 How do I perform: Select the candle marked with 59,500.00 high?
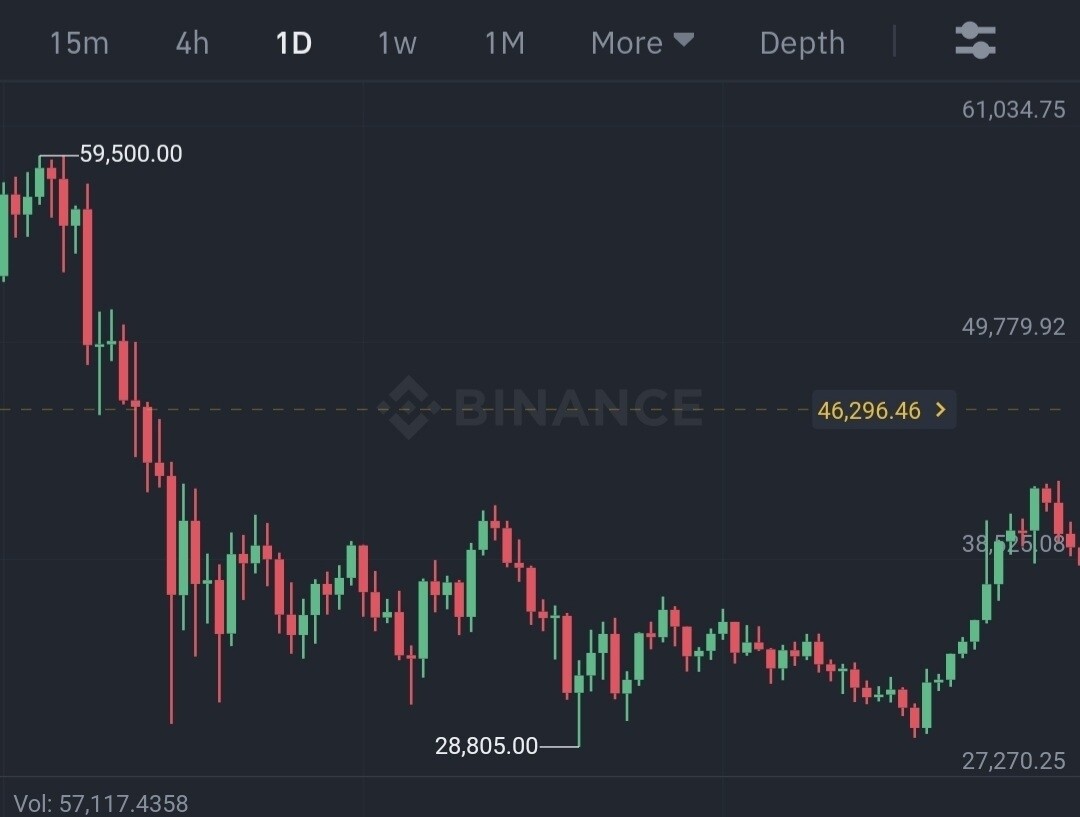coord(40,182)
